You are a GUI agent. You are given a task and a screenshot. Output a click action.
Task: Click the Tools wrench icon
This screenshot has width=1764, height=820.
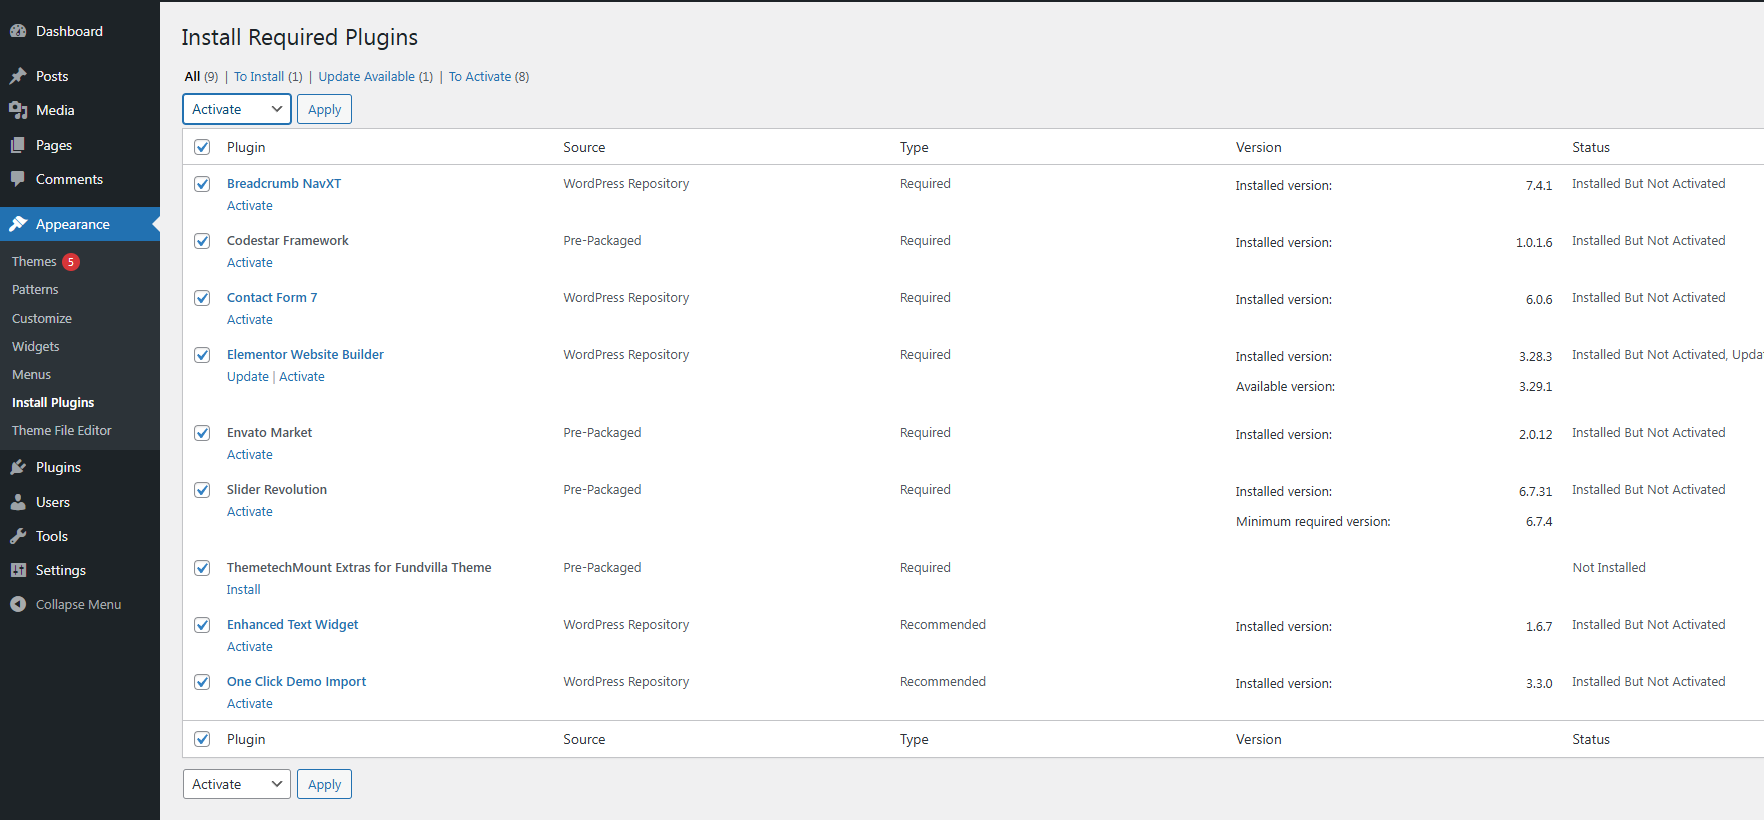(x=18, y=536)
